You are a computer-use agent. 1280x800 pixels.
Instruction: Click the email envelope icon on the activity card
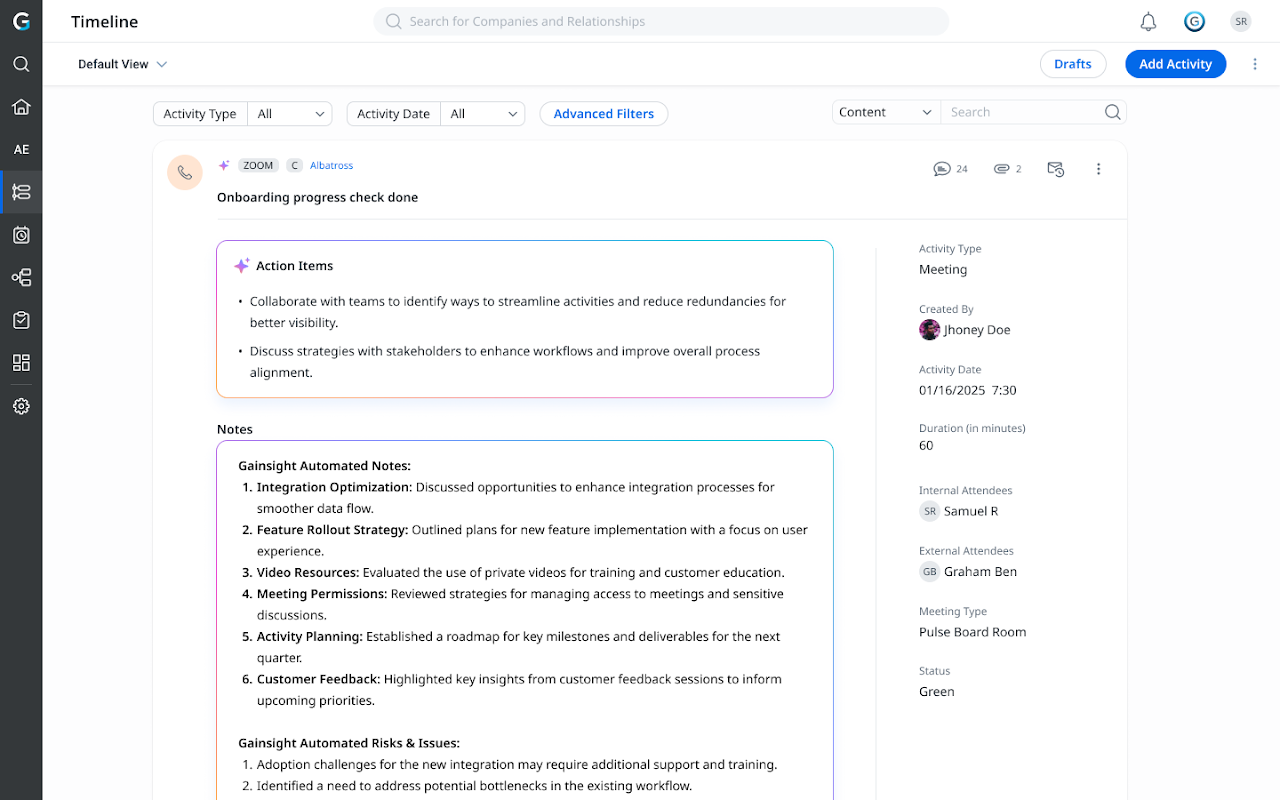pos(1056,169)
